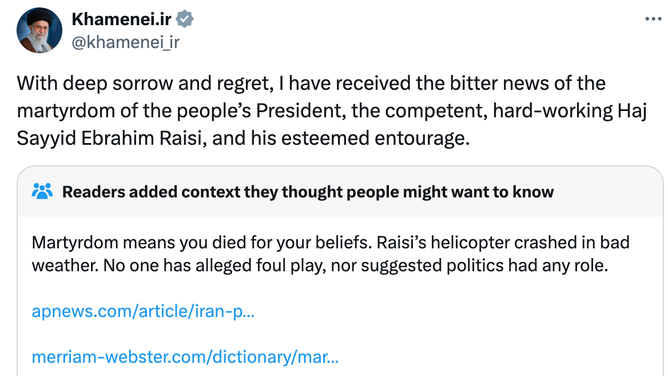This screenshot has width=668, height=376.
Task: Click the gray verified badge beside Khamenei.ir
Action: coord(185,19)
